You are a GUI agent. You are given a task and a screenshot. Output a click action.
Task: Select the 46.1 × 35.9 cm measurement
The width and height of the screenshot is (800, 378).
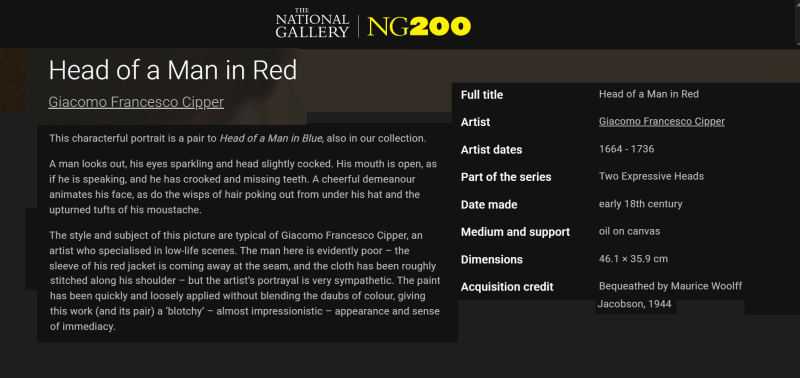click(633, 259)
